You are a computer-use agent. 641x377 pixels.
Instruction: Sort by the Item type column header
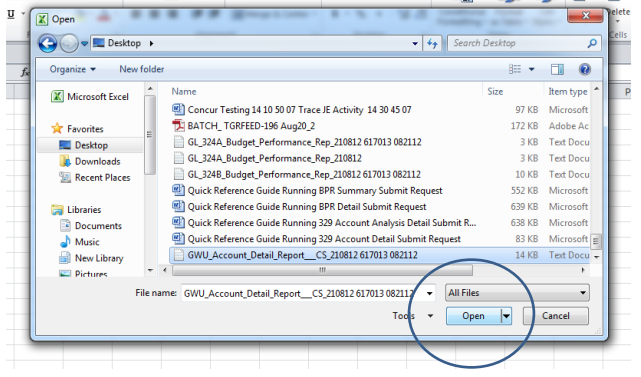568,92
